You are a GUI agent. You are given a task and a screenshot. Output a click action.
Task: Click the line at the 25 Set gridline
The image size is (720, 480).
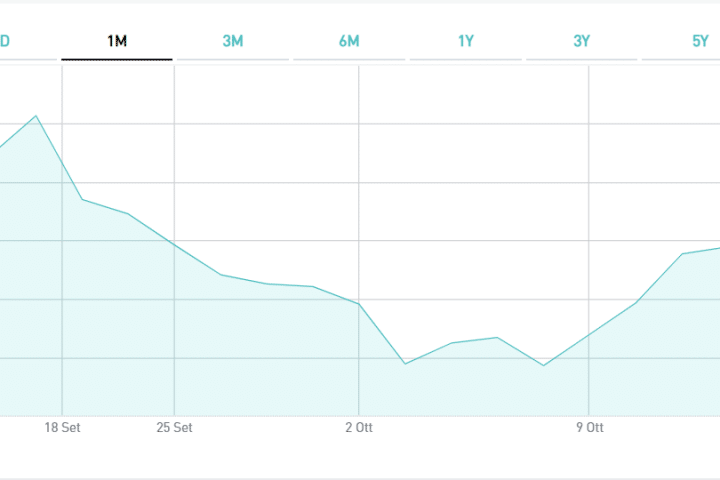tap(175, 243)
